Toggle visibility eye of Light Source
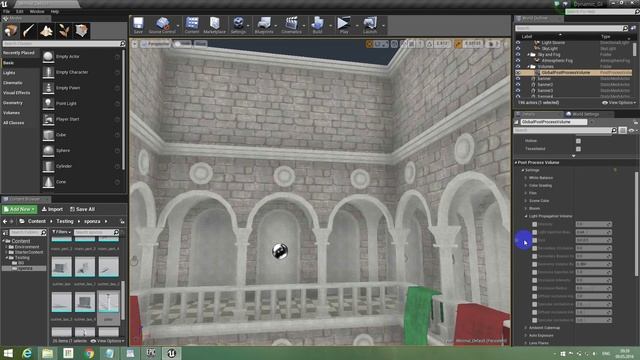640x360 pixels. (518, 42)
